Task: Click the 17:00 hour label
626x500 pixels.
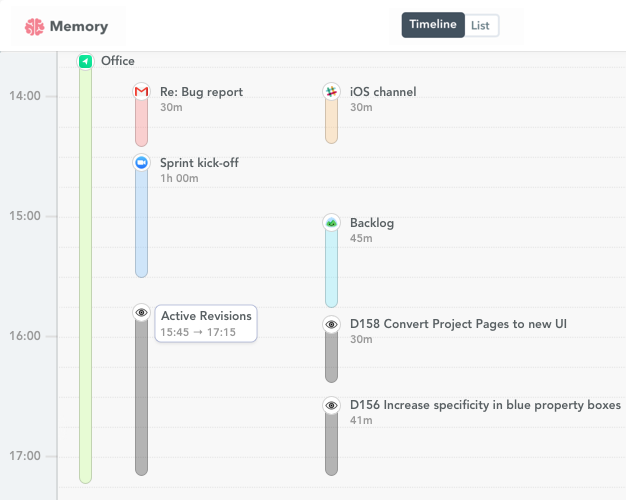Action: point(25,456)
